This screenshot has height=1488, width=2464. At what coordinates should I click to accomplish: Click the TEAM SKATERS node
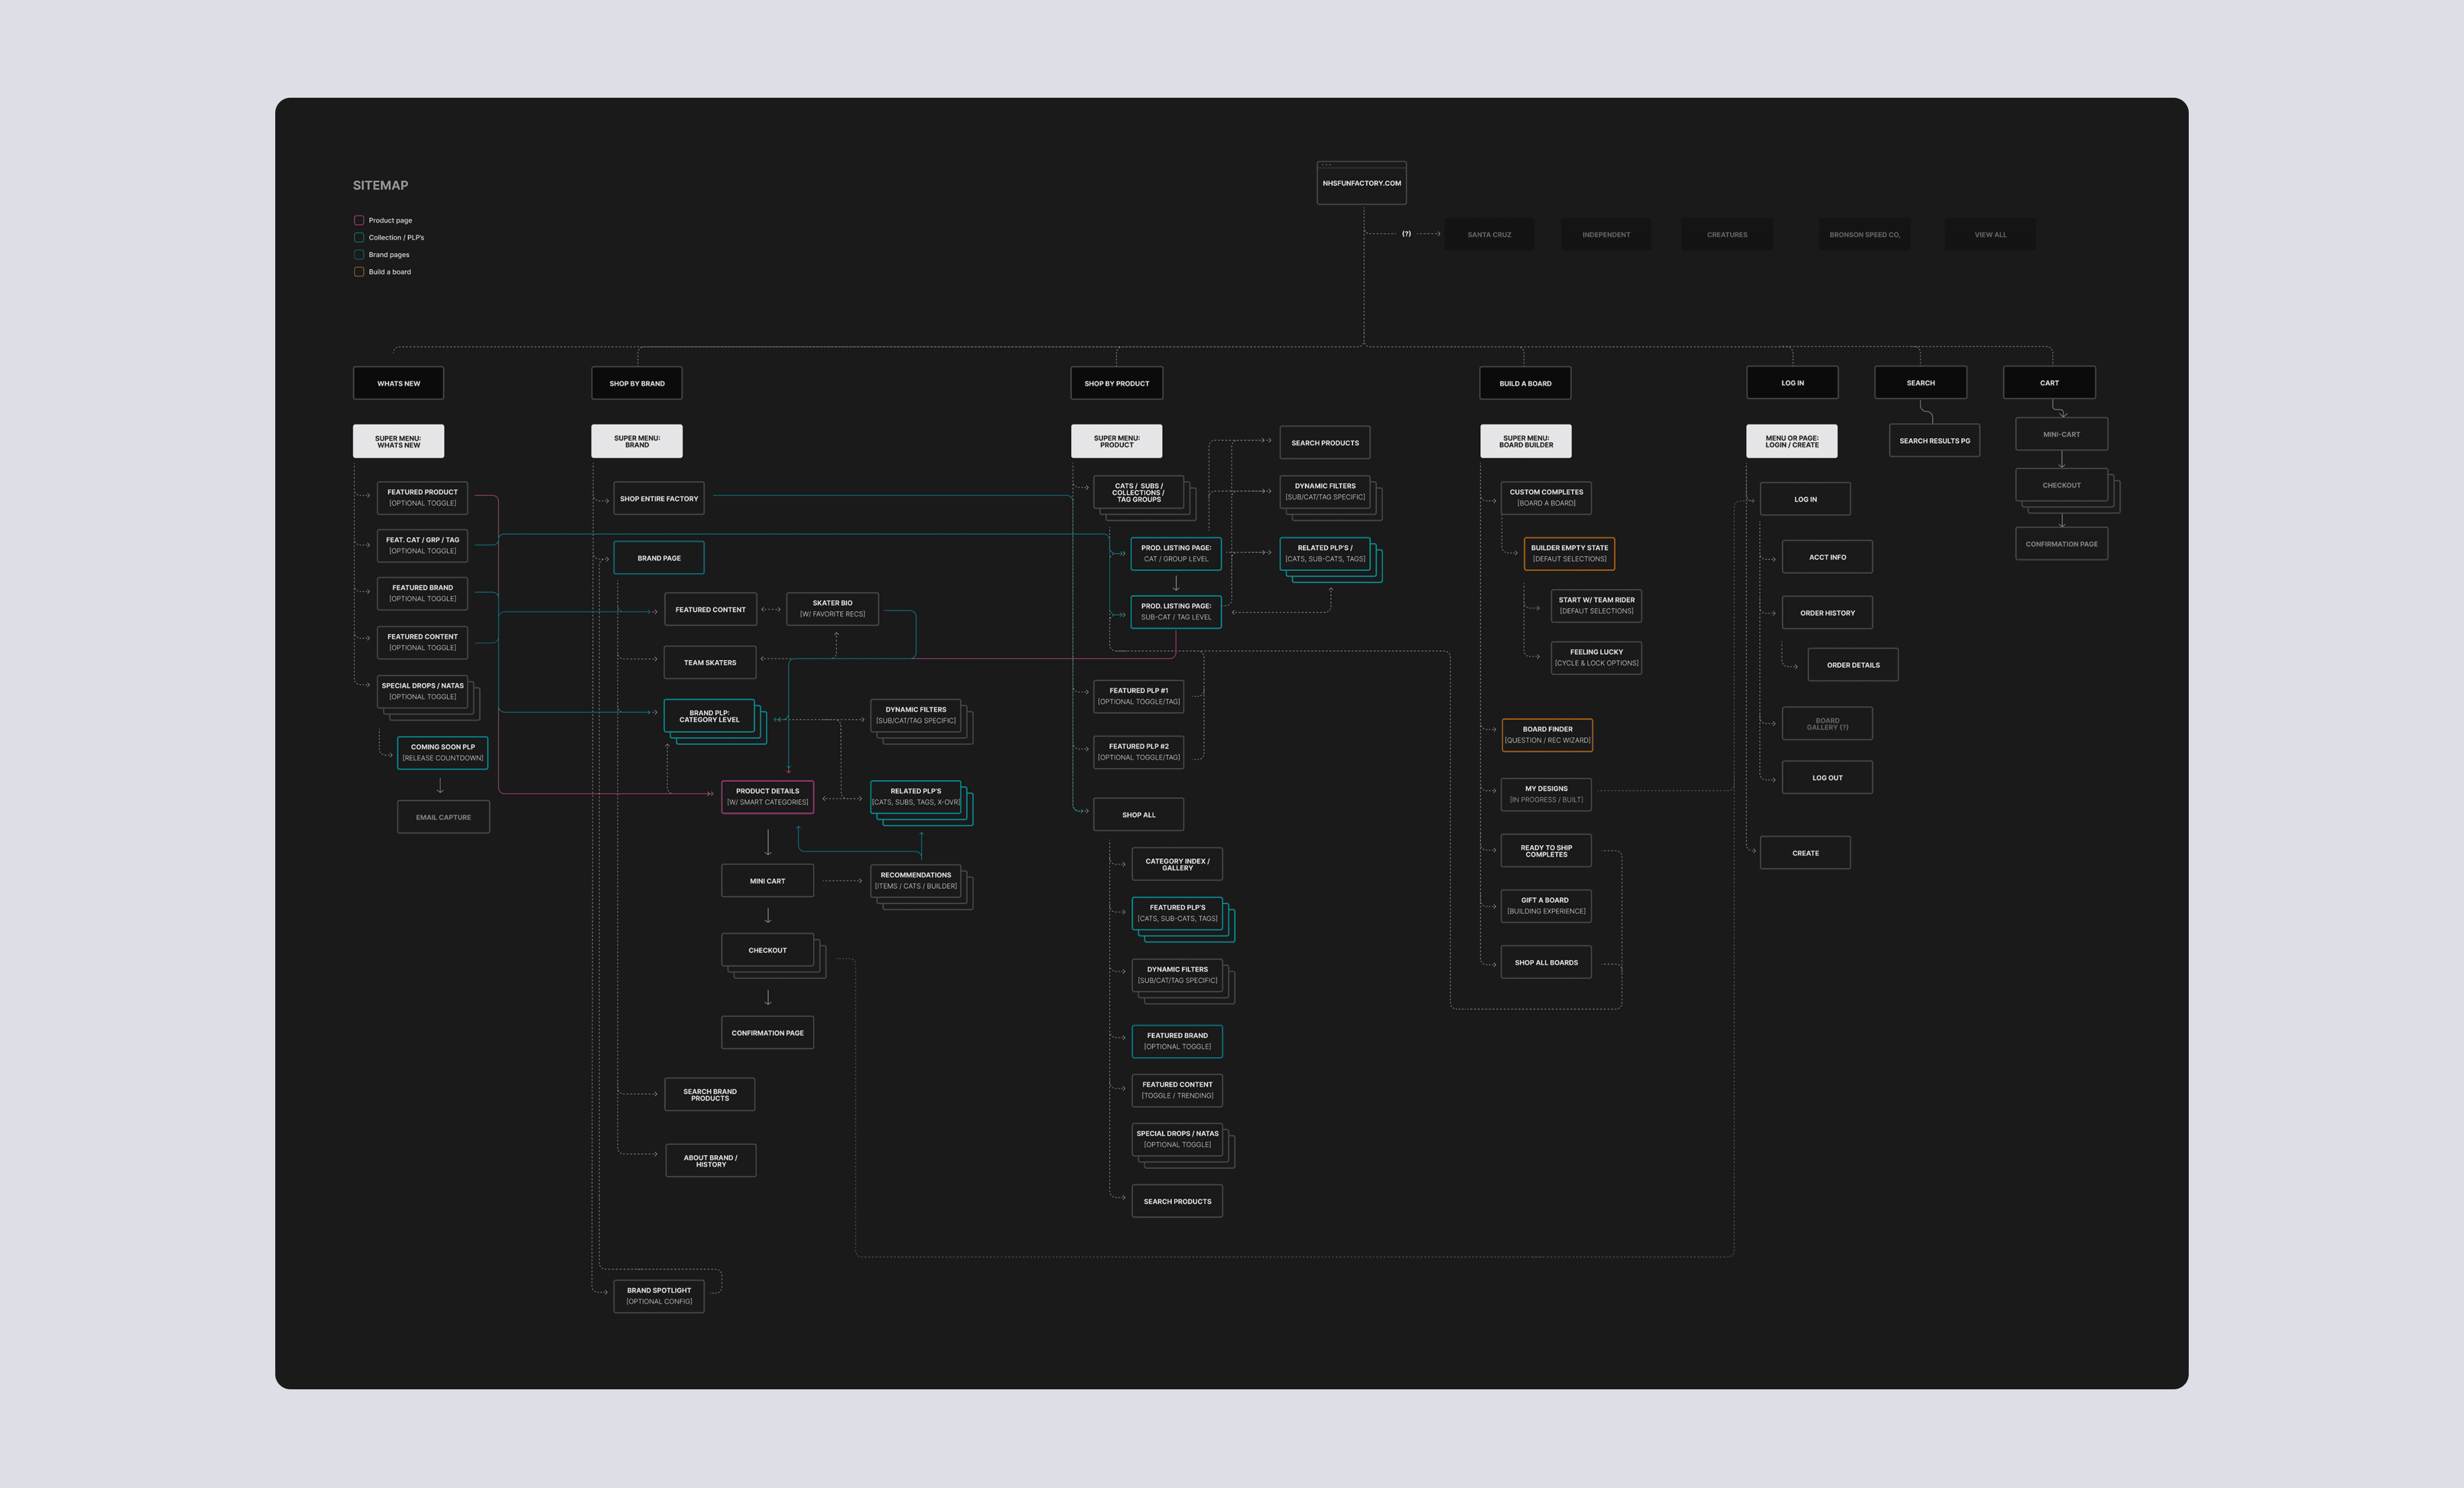[710, 662]
